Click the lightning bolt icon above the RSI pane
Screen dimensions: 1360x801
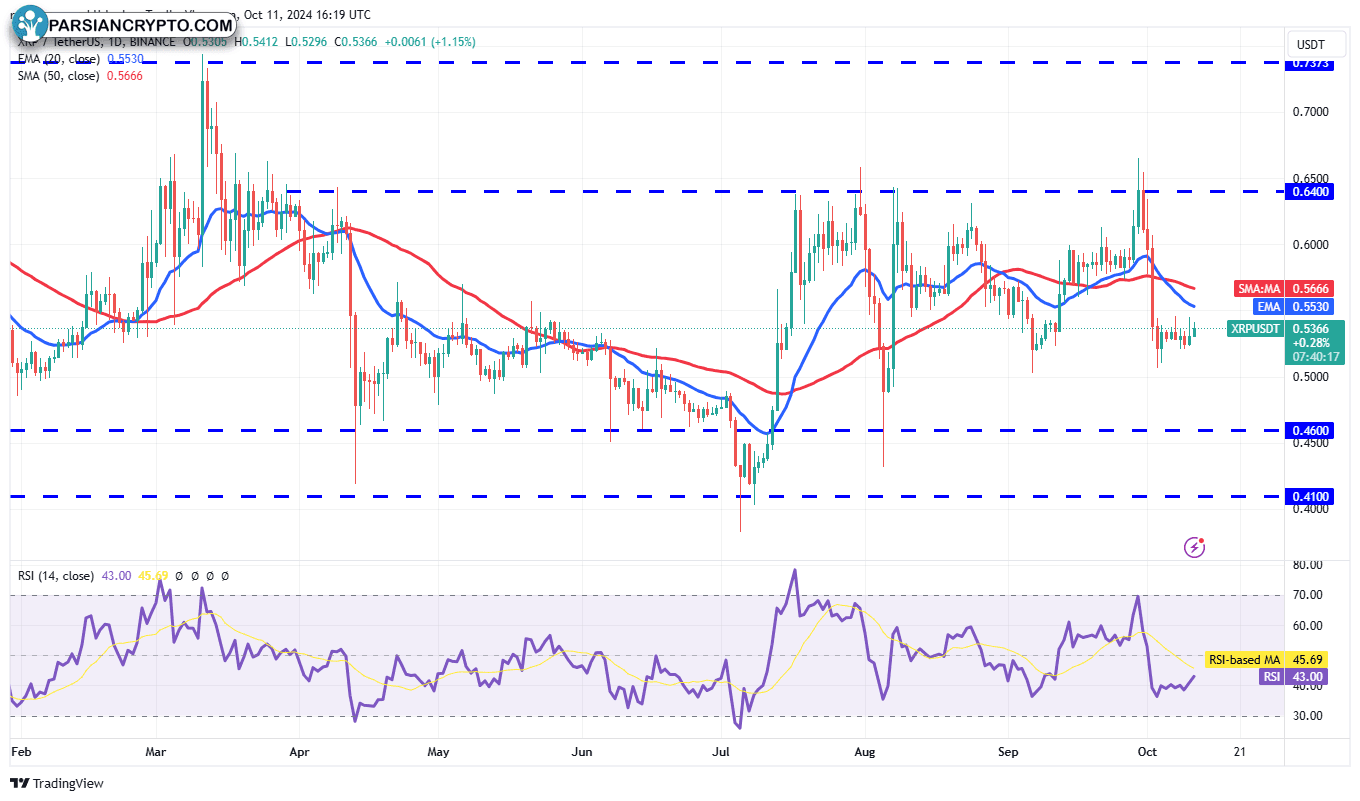(x=1194, y=547)
